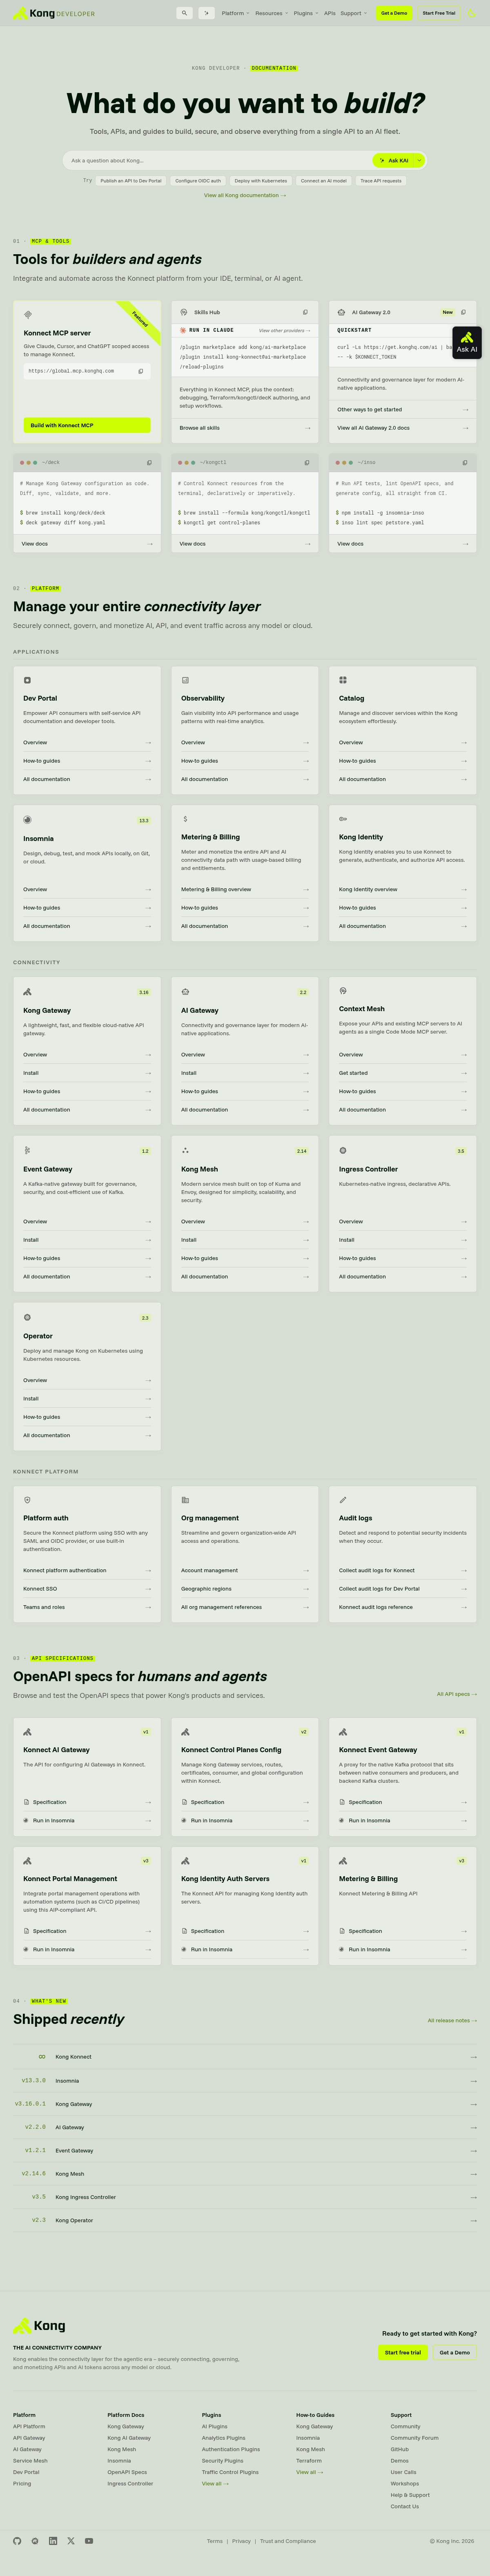490x2576 pixels.
Task: Expand the Plugins menu in header
Action: [x=306, y=14]
